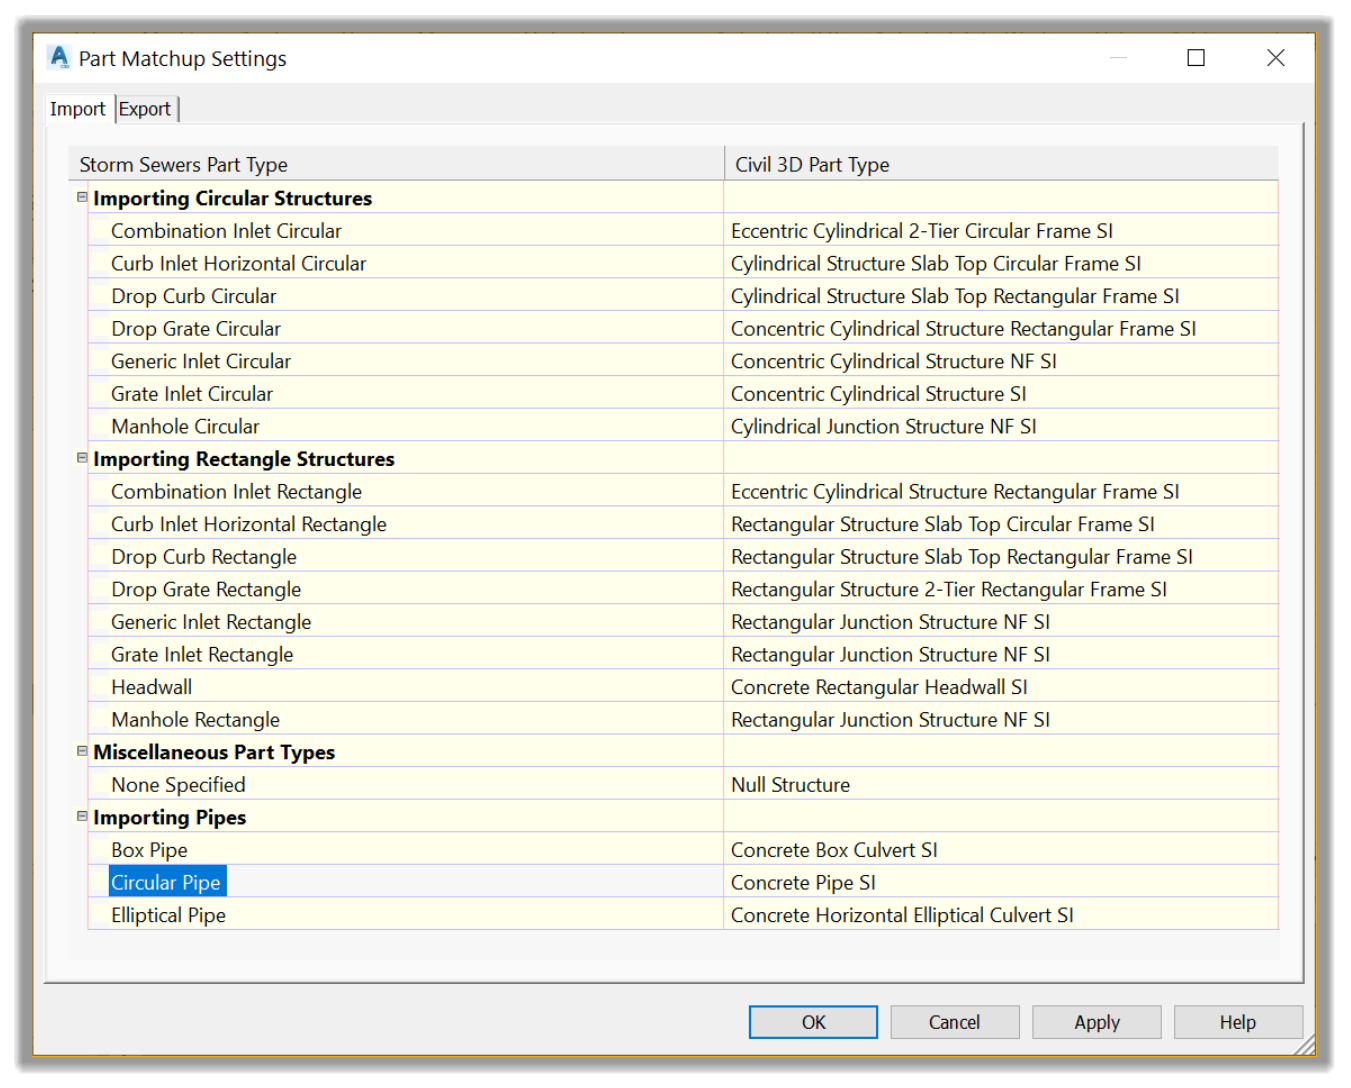Click Cylindrical Structure Slab Top Circular Frame SI
The image size is (1351, 1088).
(1001, 264)
